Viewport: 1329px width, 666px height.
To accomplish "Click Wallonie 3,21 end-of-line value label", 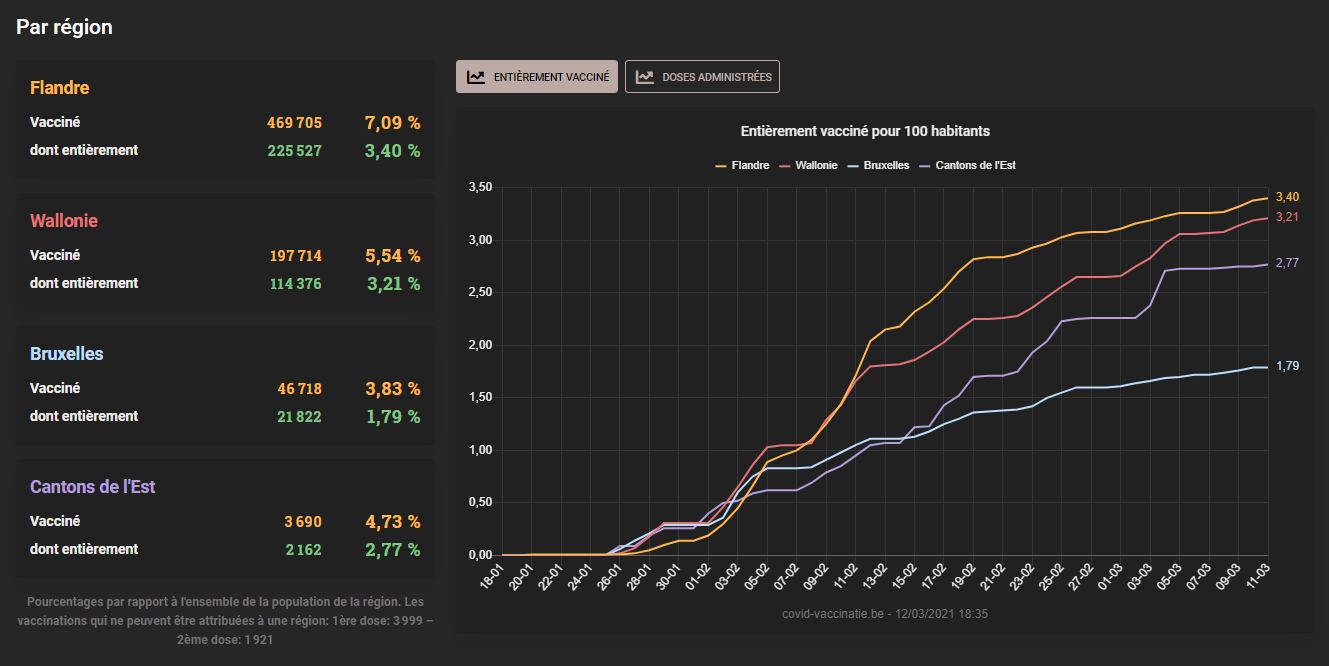I will click(1287, 217).
